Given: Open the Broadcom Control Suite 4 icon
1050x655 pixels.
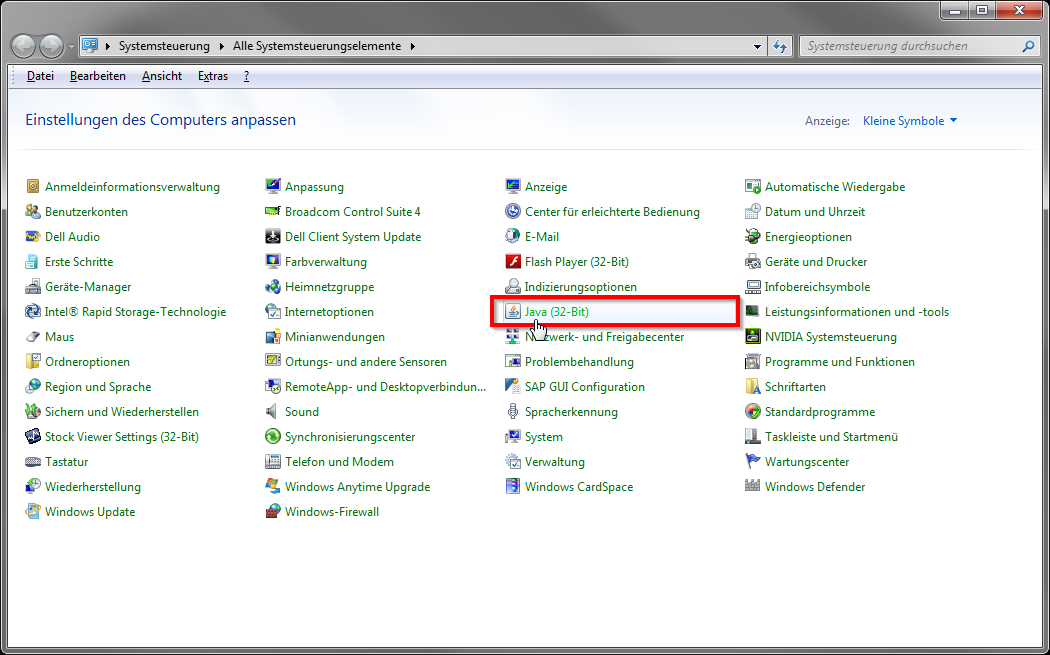Looking at the screenshot, I should point(273,212).
